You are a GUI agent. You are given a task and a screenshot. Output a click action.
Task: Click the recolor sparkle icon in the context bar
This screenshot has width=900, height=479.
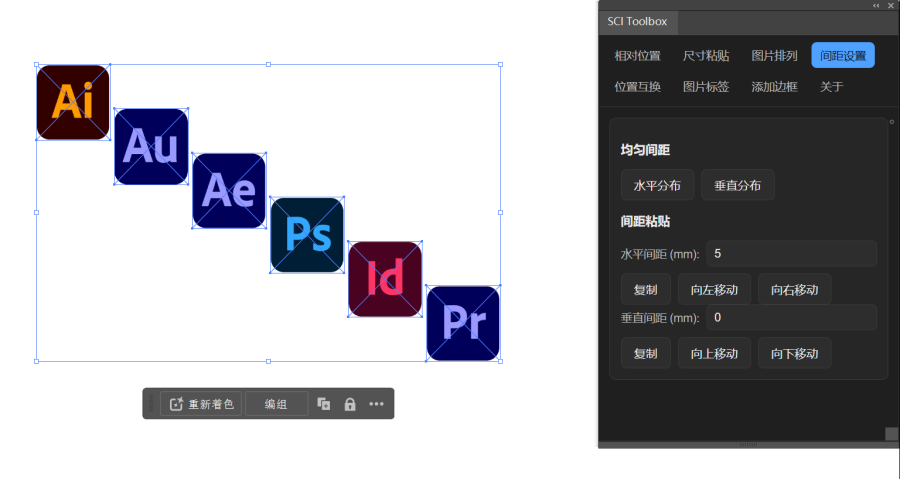[x=176, y=404]
